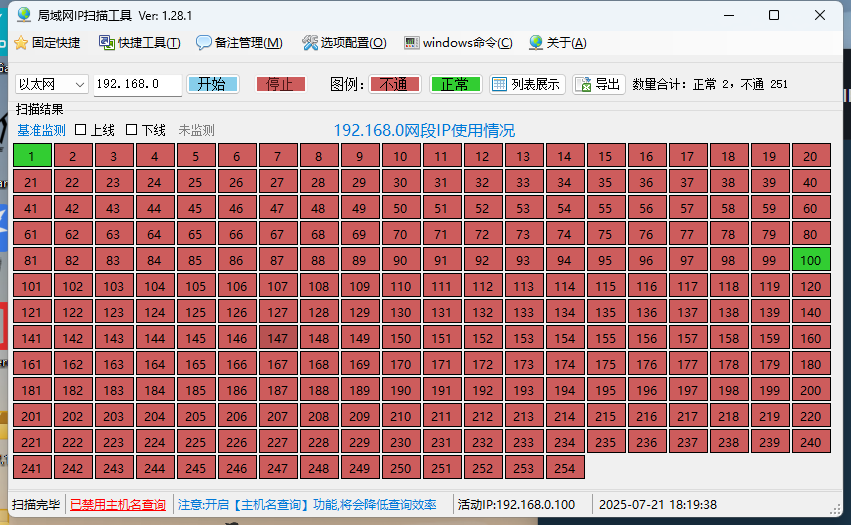Click the 基准监测 link

(41, 130)
